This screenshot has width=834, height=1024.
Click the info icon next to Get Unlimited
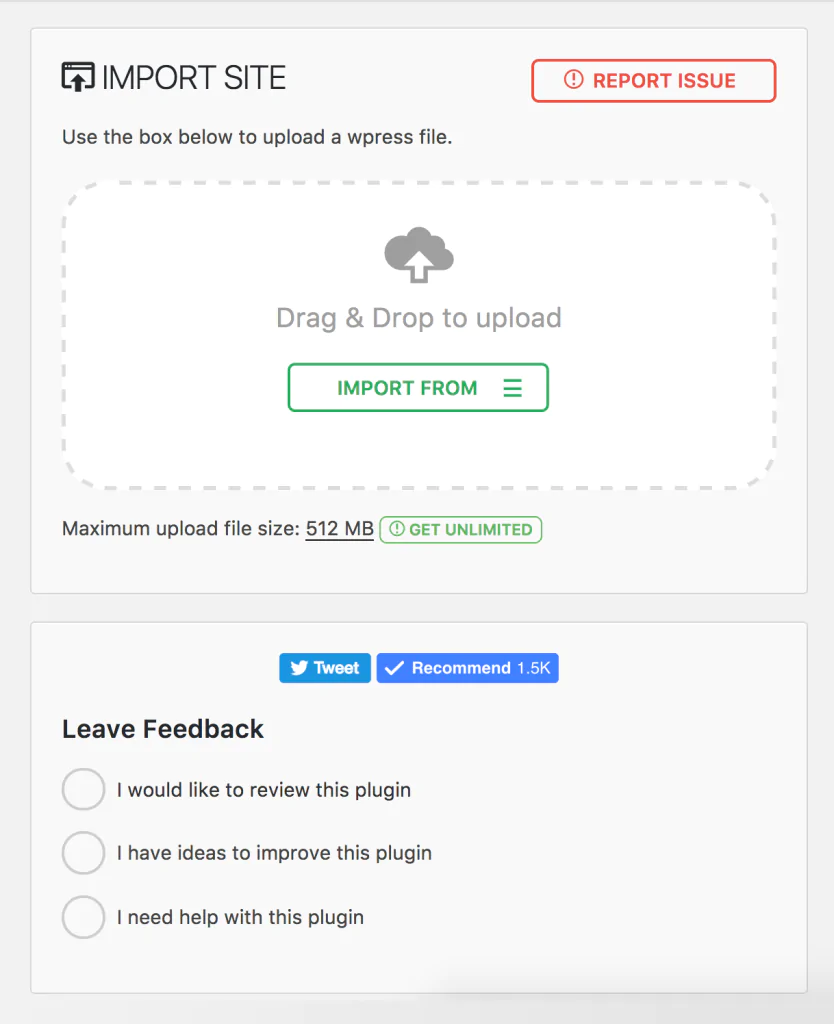(399, 530)
